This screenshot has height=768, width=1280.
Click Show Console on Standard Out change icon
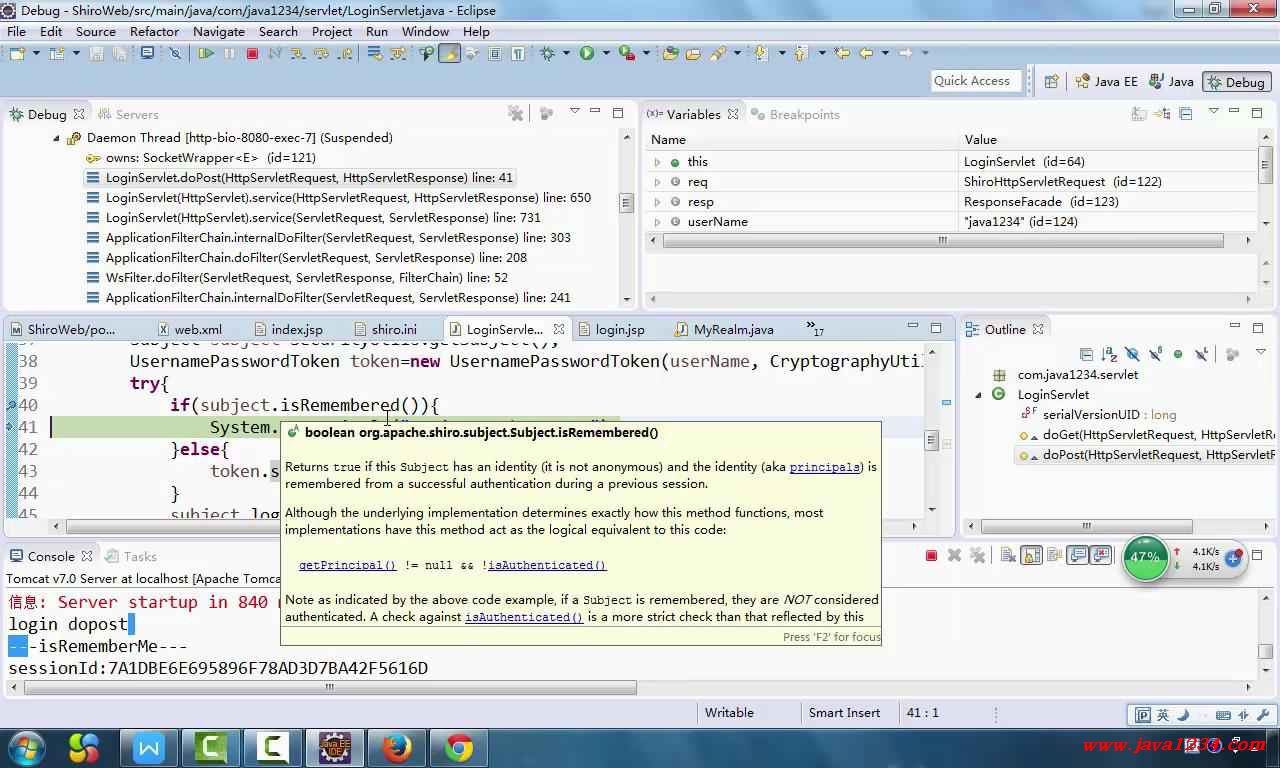point(1077,555)
